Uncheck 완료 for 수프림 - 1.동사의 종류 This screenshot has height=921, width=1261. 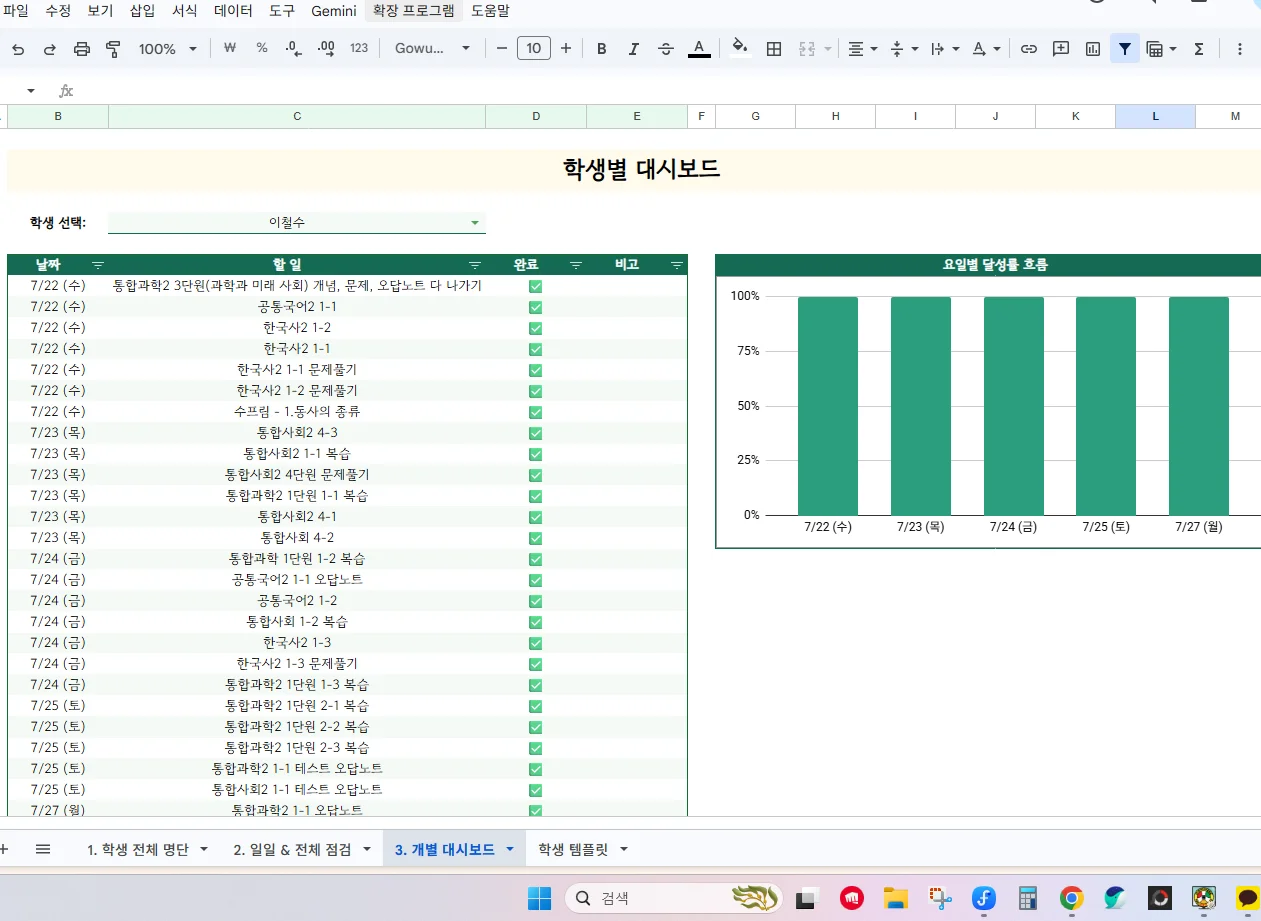click(x=535, y=412)
